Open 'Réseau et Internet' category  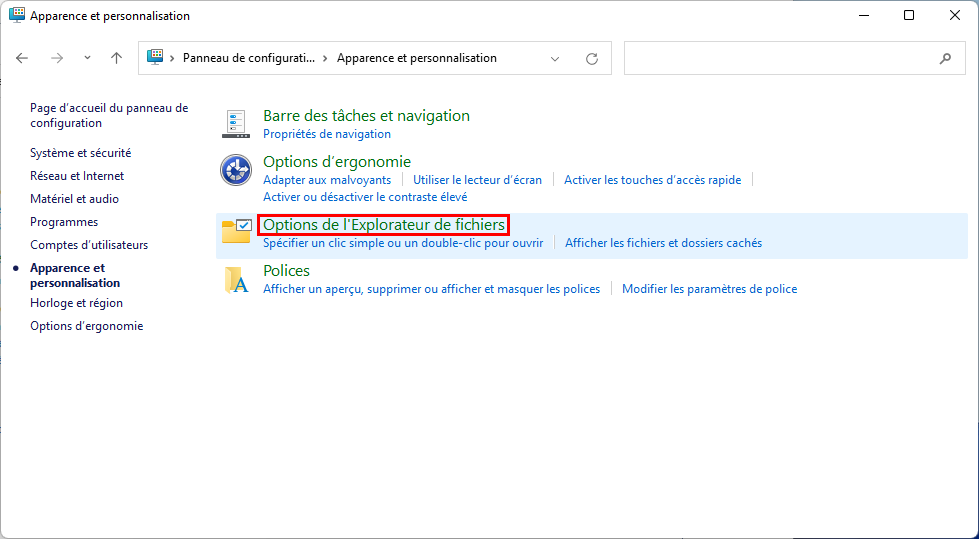point(77,176)
